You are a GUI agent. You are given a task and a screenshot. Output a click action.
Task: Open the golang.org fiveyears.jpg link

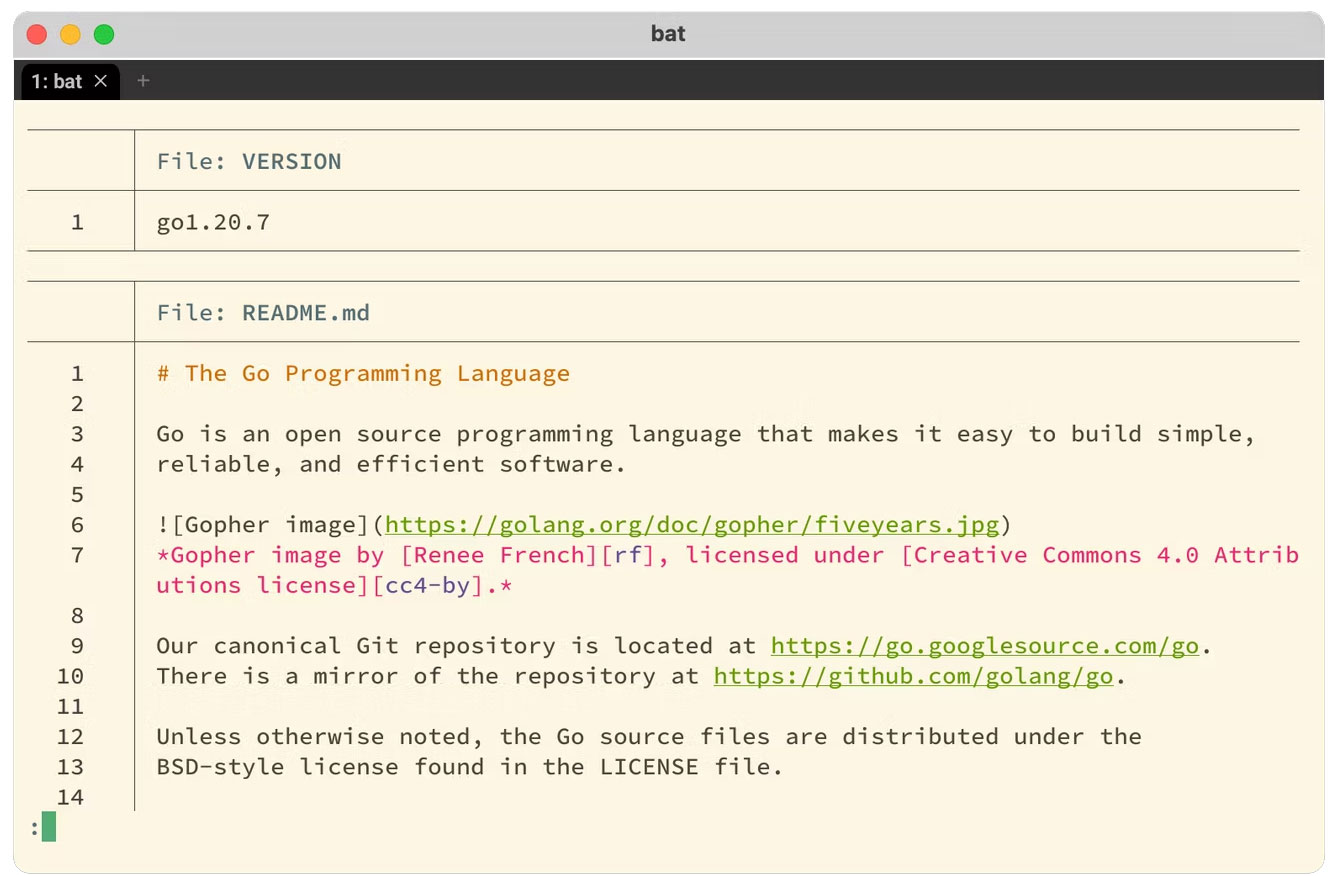692,525
